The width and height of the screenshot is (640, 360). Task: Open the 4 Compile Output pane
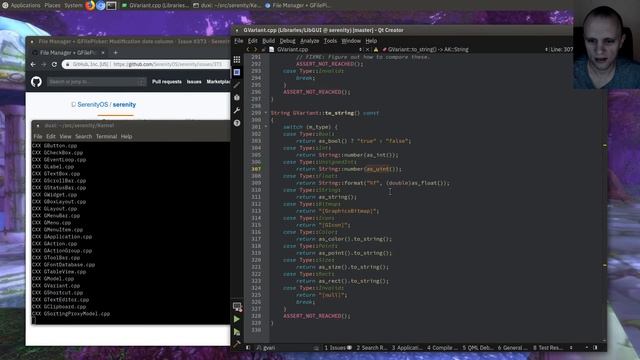442,348
